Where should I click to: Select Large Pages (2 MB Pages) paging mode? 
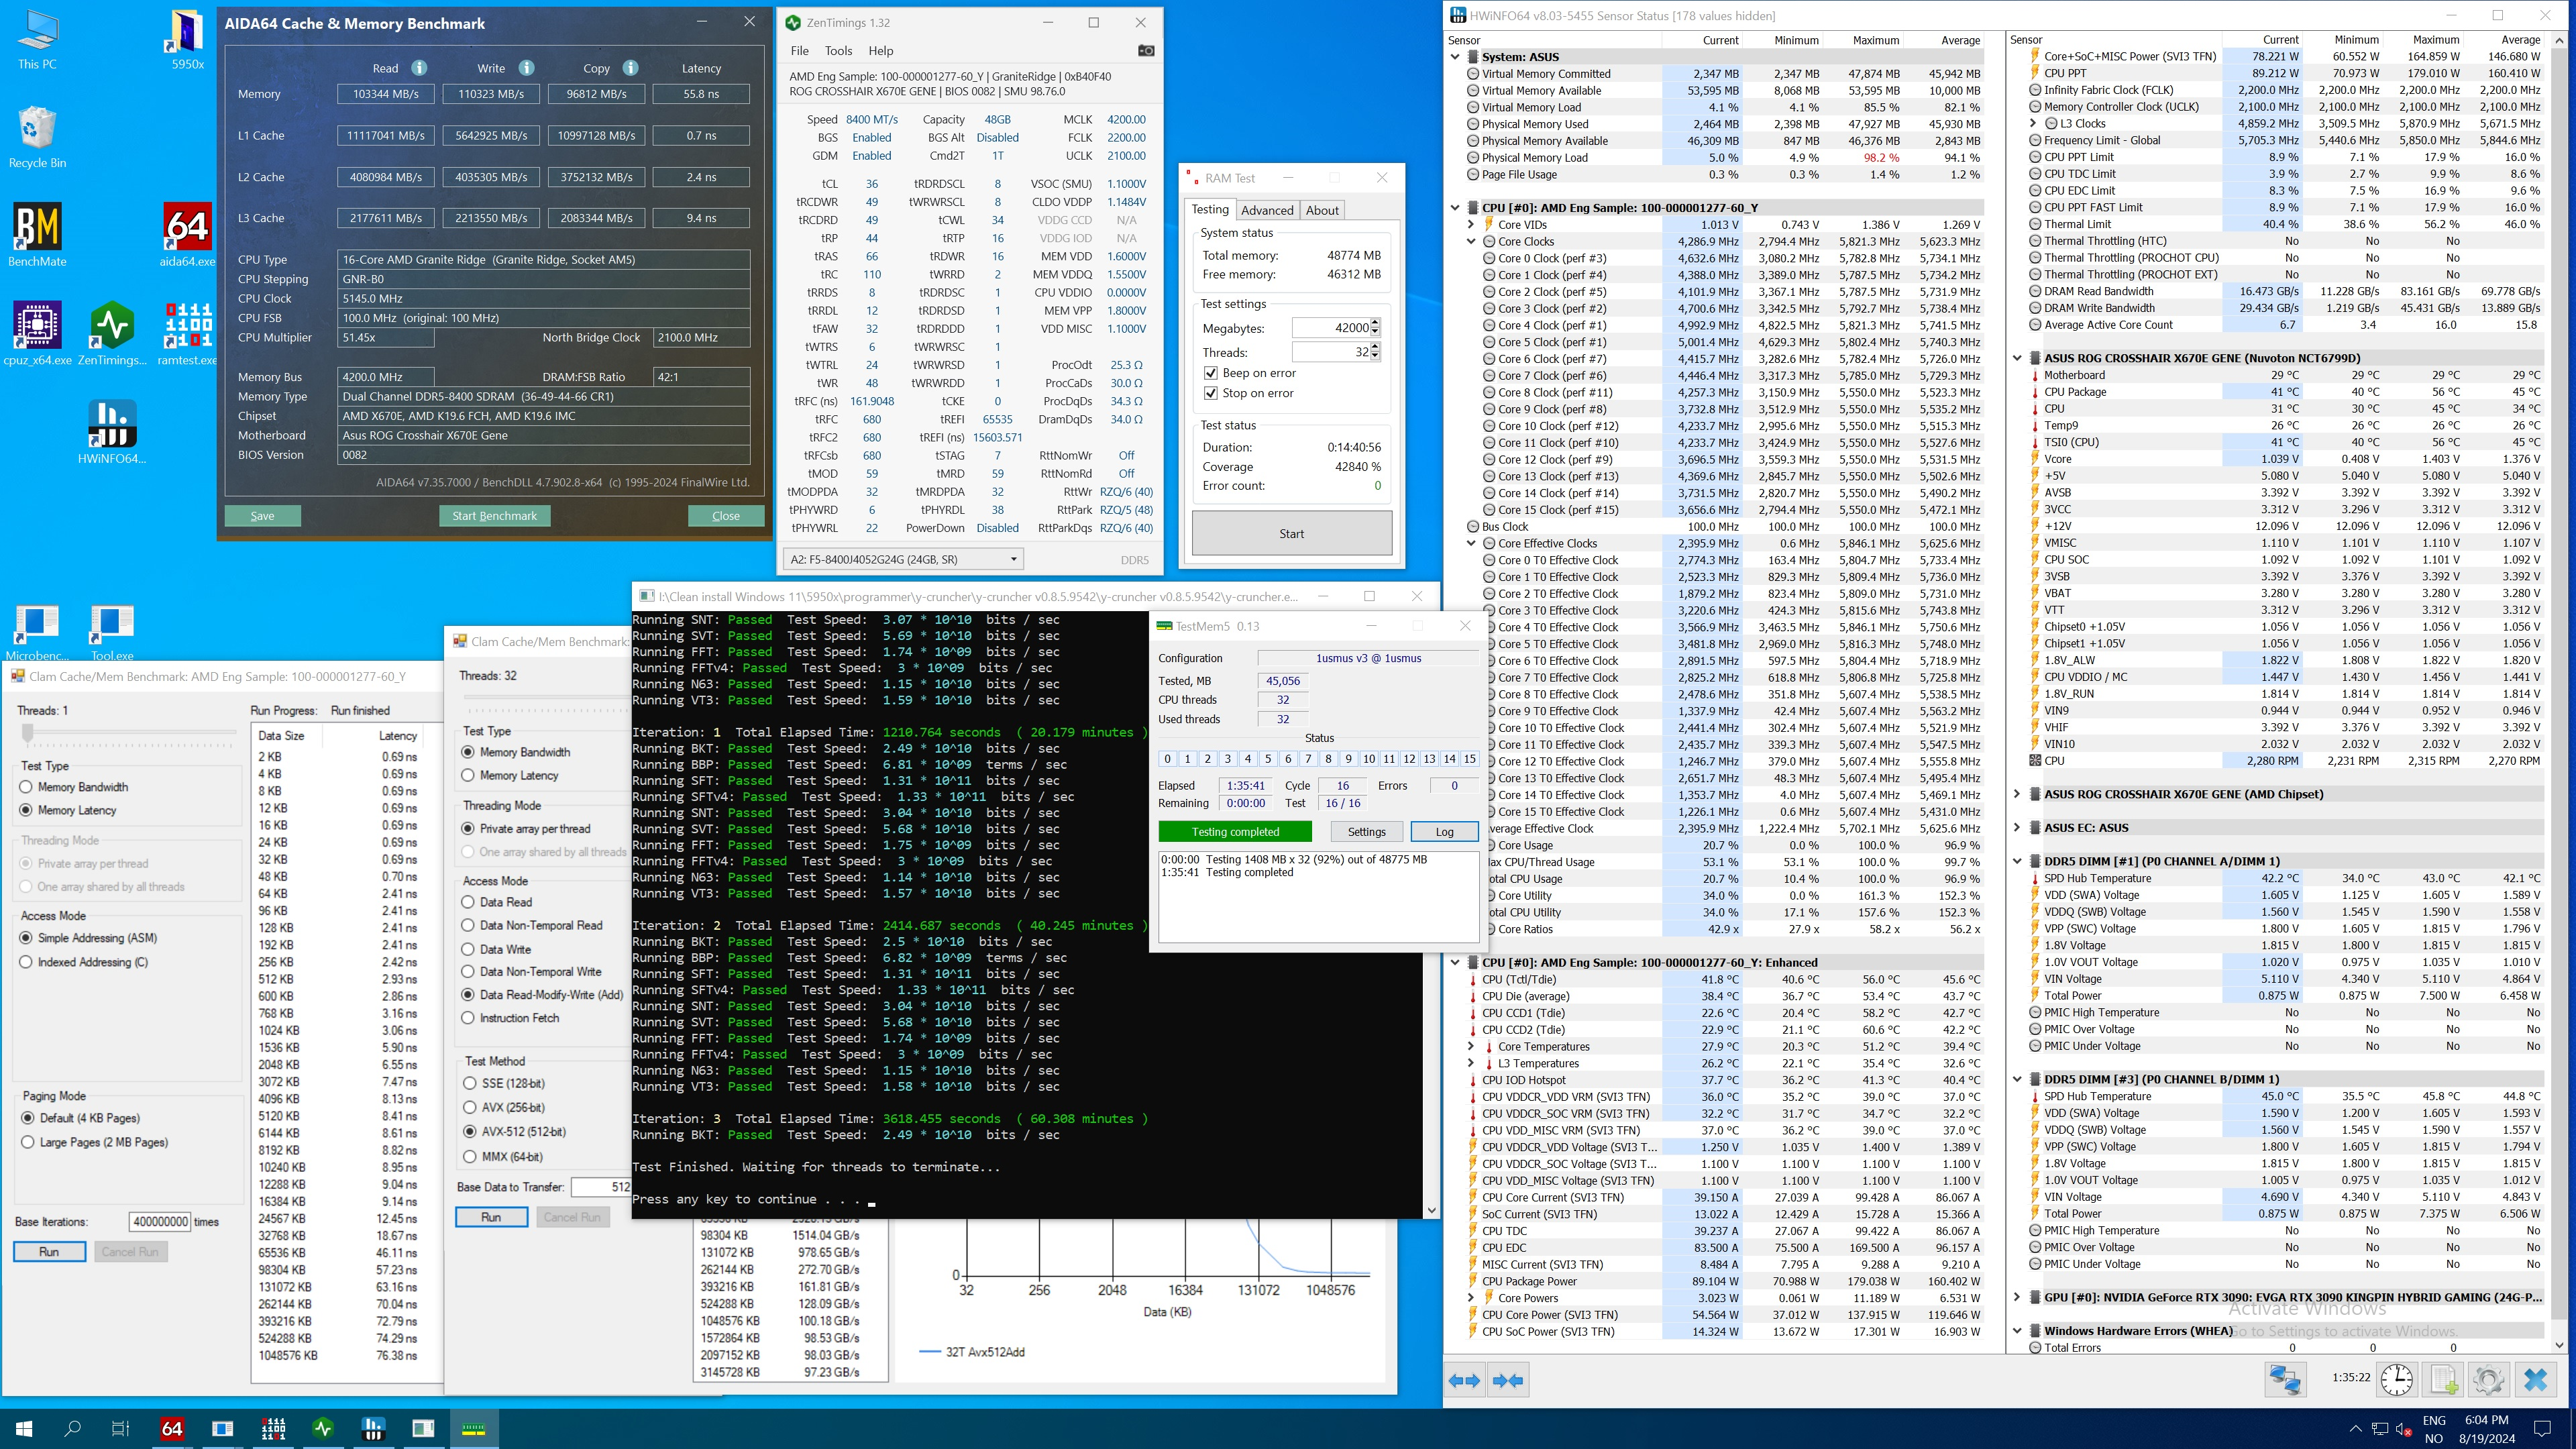(x=27, y=1142)
